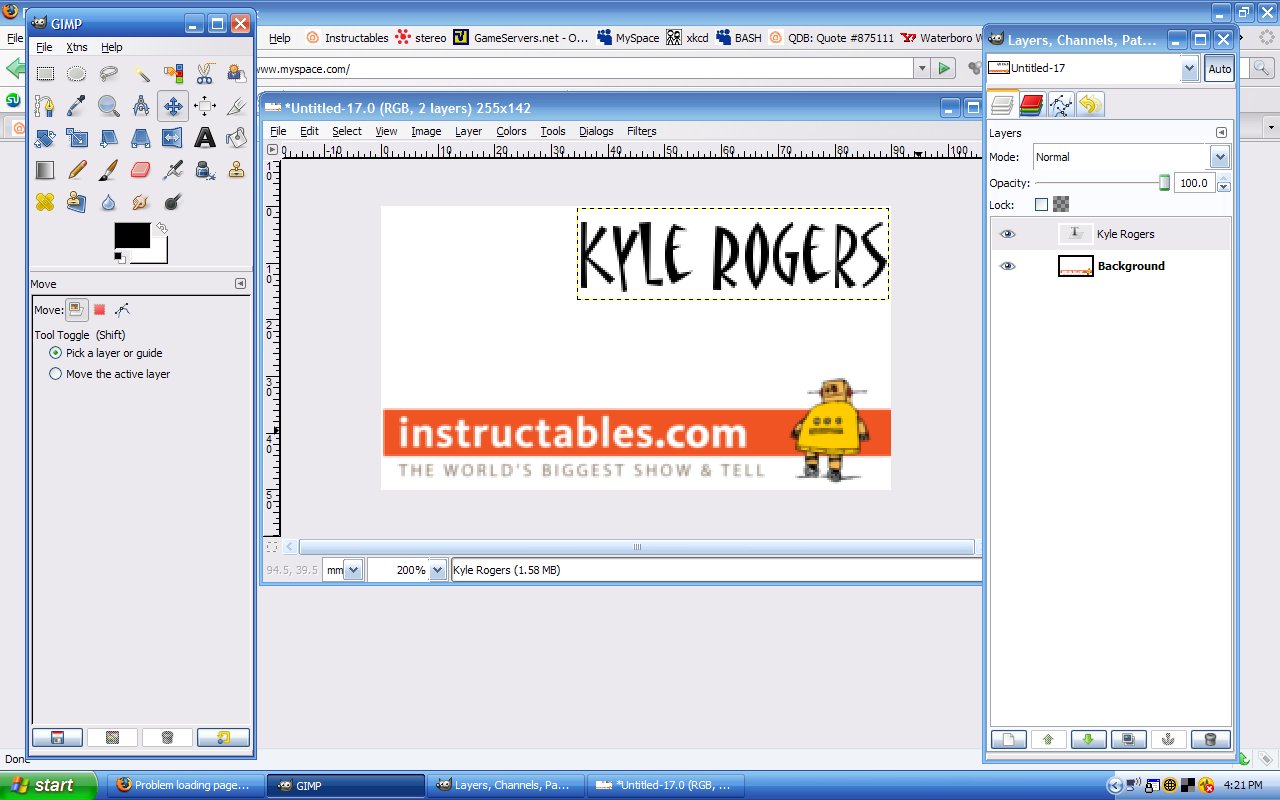
Task: Select the Blend gradient tool
Action: (45, 169)
